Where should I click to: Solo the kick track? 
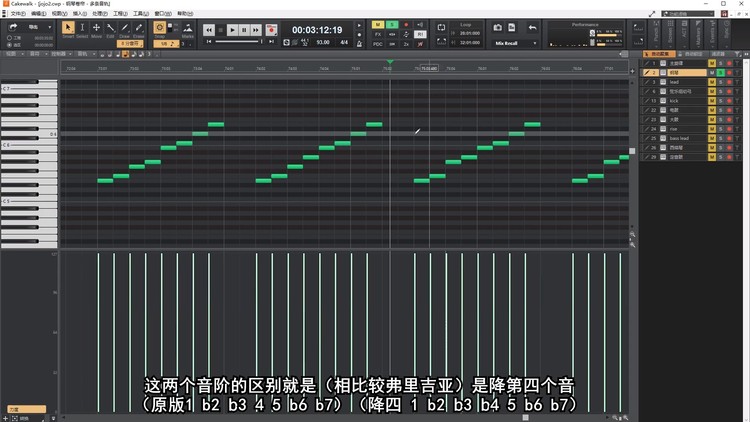coord(721,101)
